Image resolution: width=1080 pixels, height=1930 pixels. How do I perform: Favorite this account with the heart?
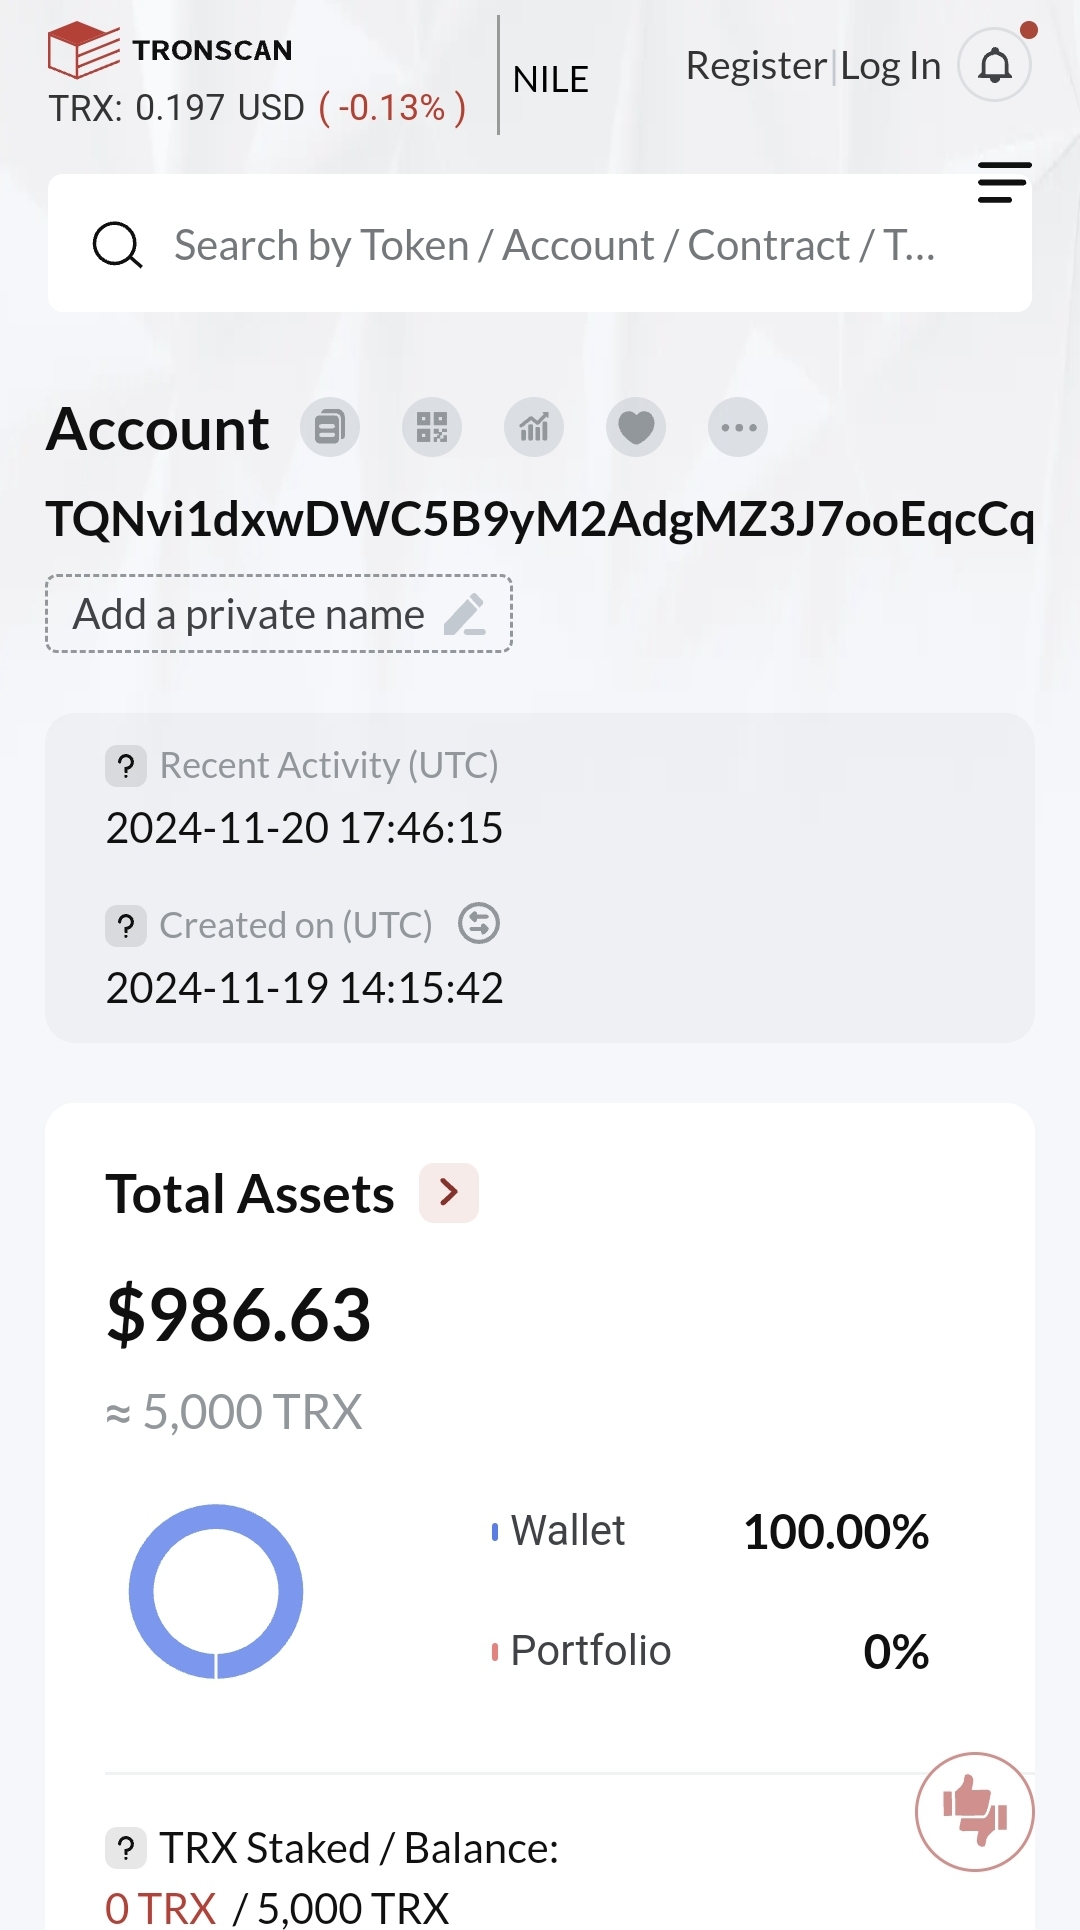(636, 428)
